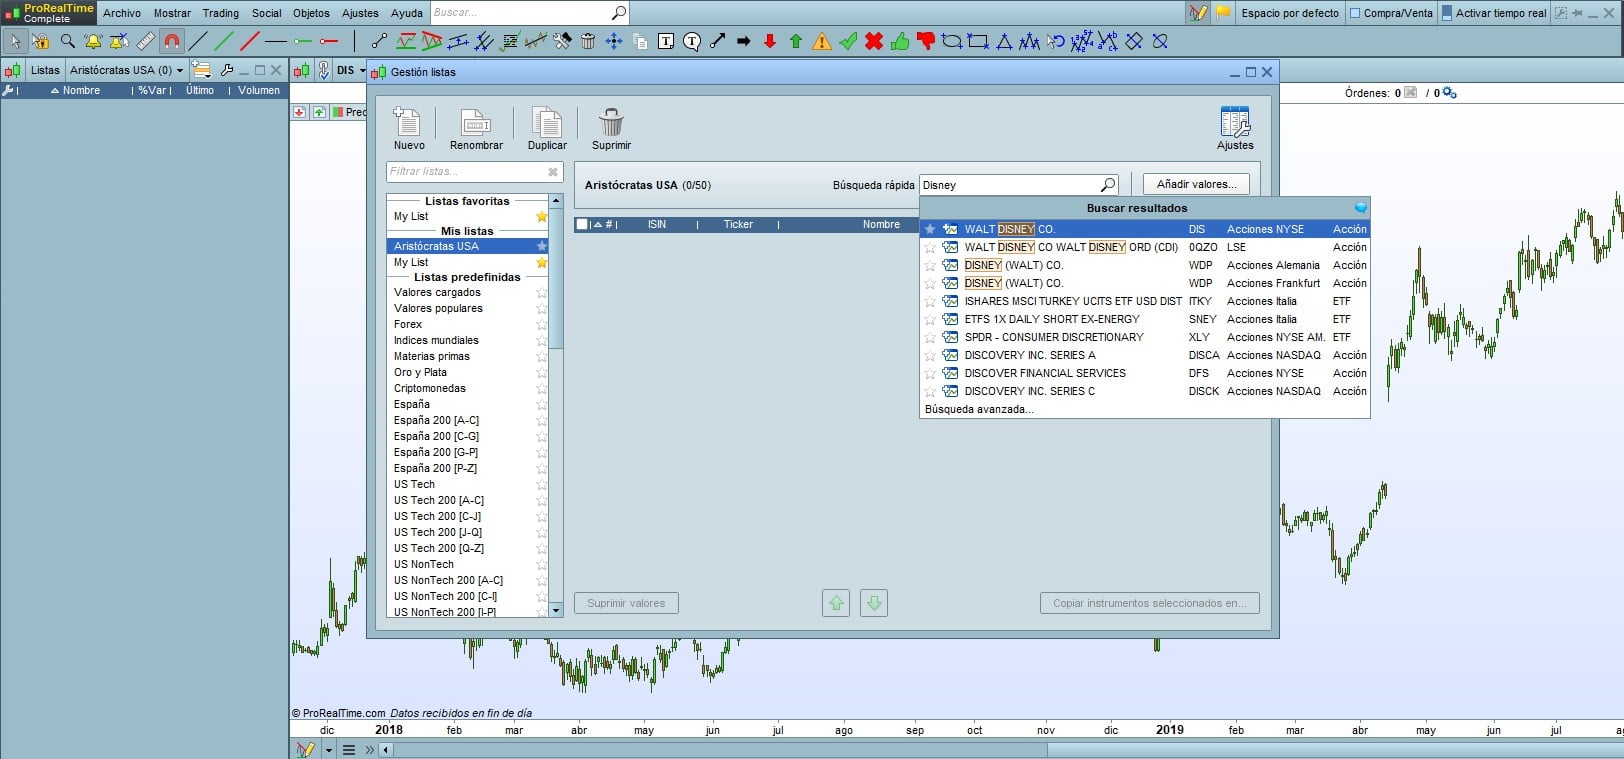The width and height of the screenshot is (1624, 759).
Task: Open the DIS ticker dropdown arrow
Action: [x=363, y=70]
